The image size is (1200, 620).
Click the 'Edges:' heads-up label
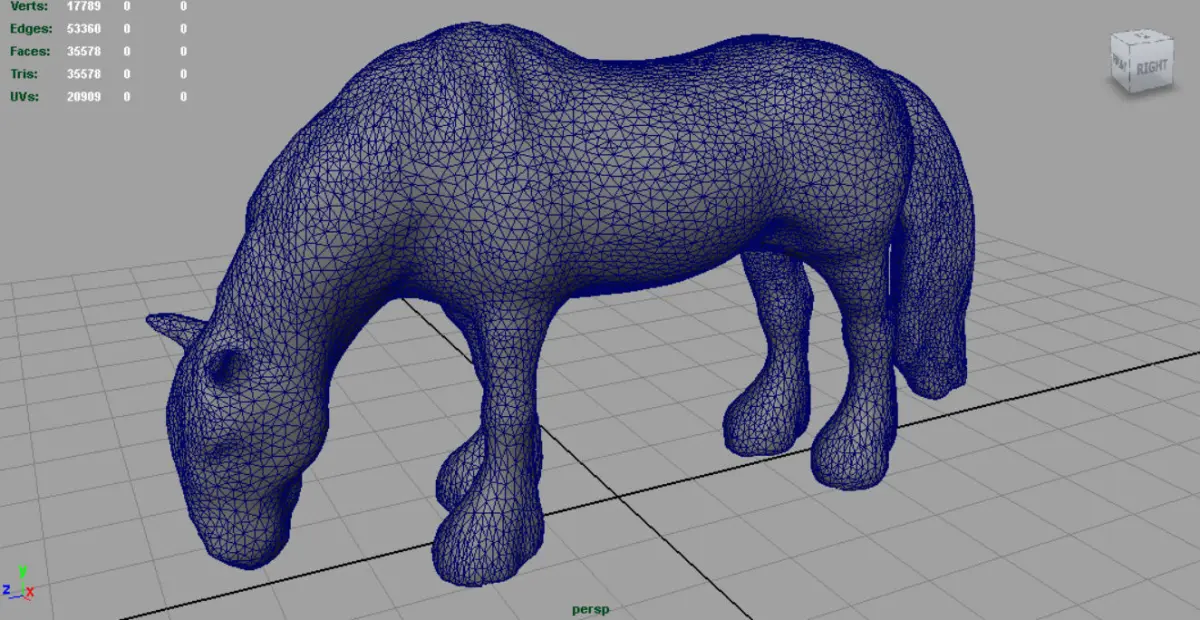click(31, 29)
